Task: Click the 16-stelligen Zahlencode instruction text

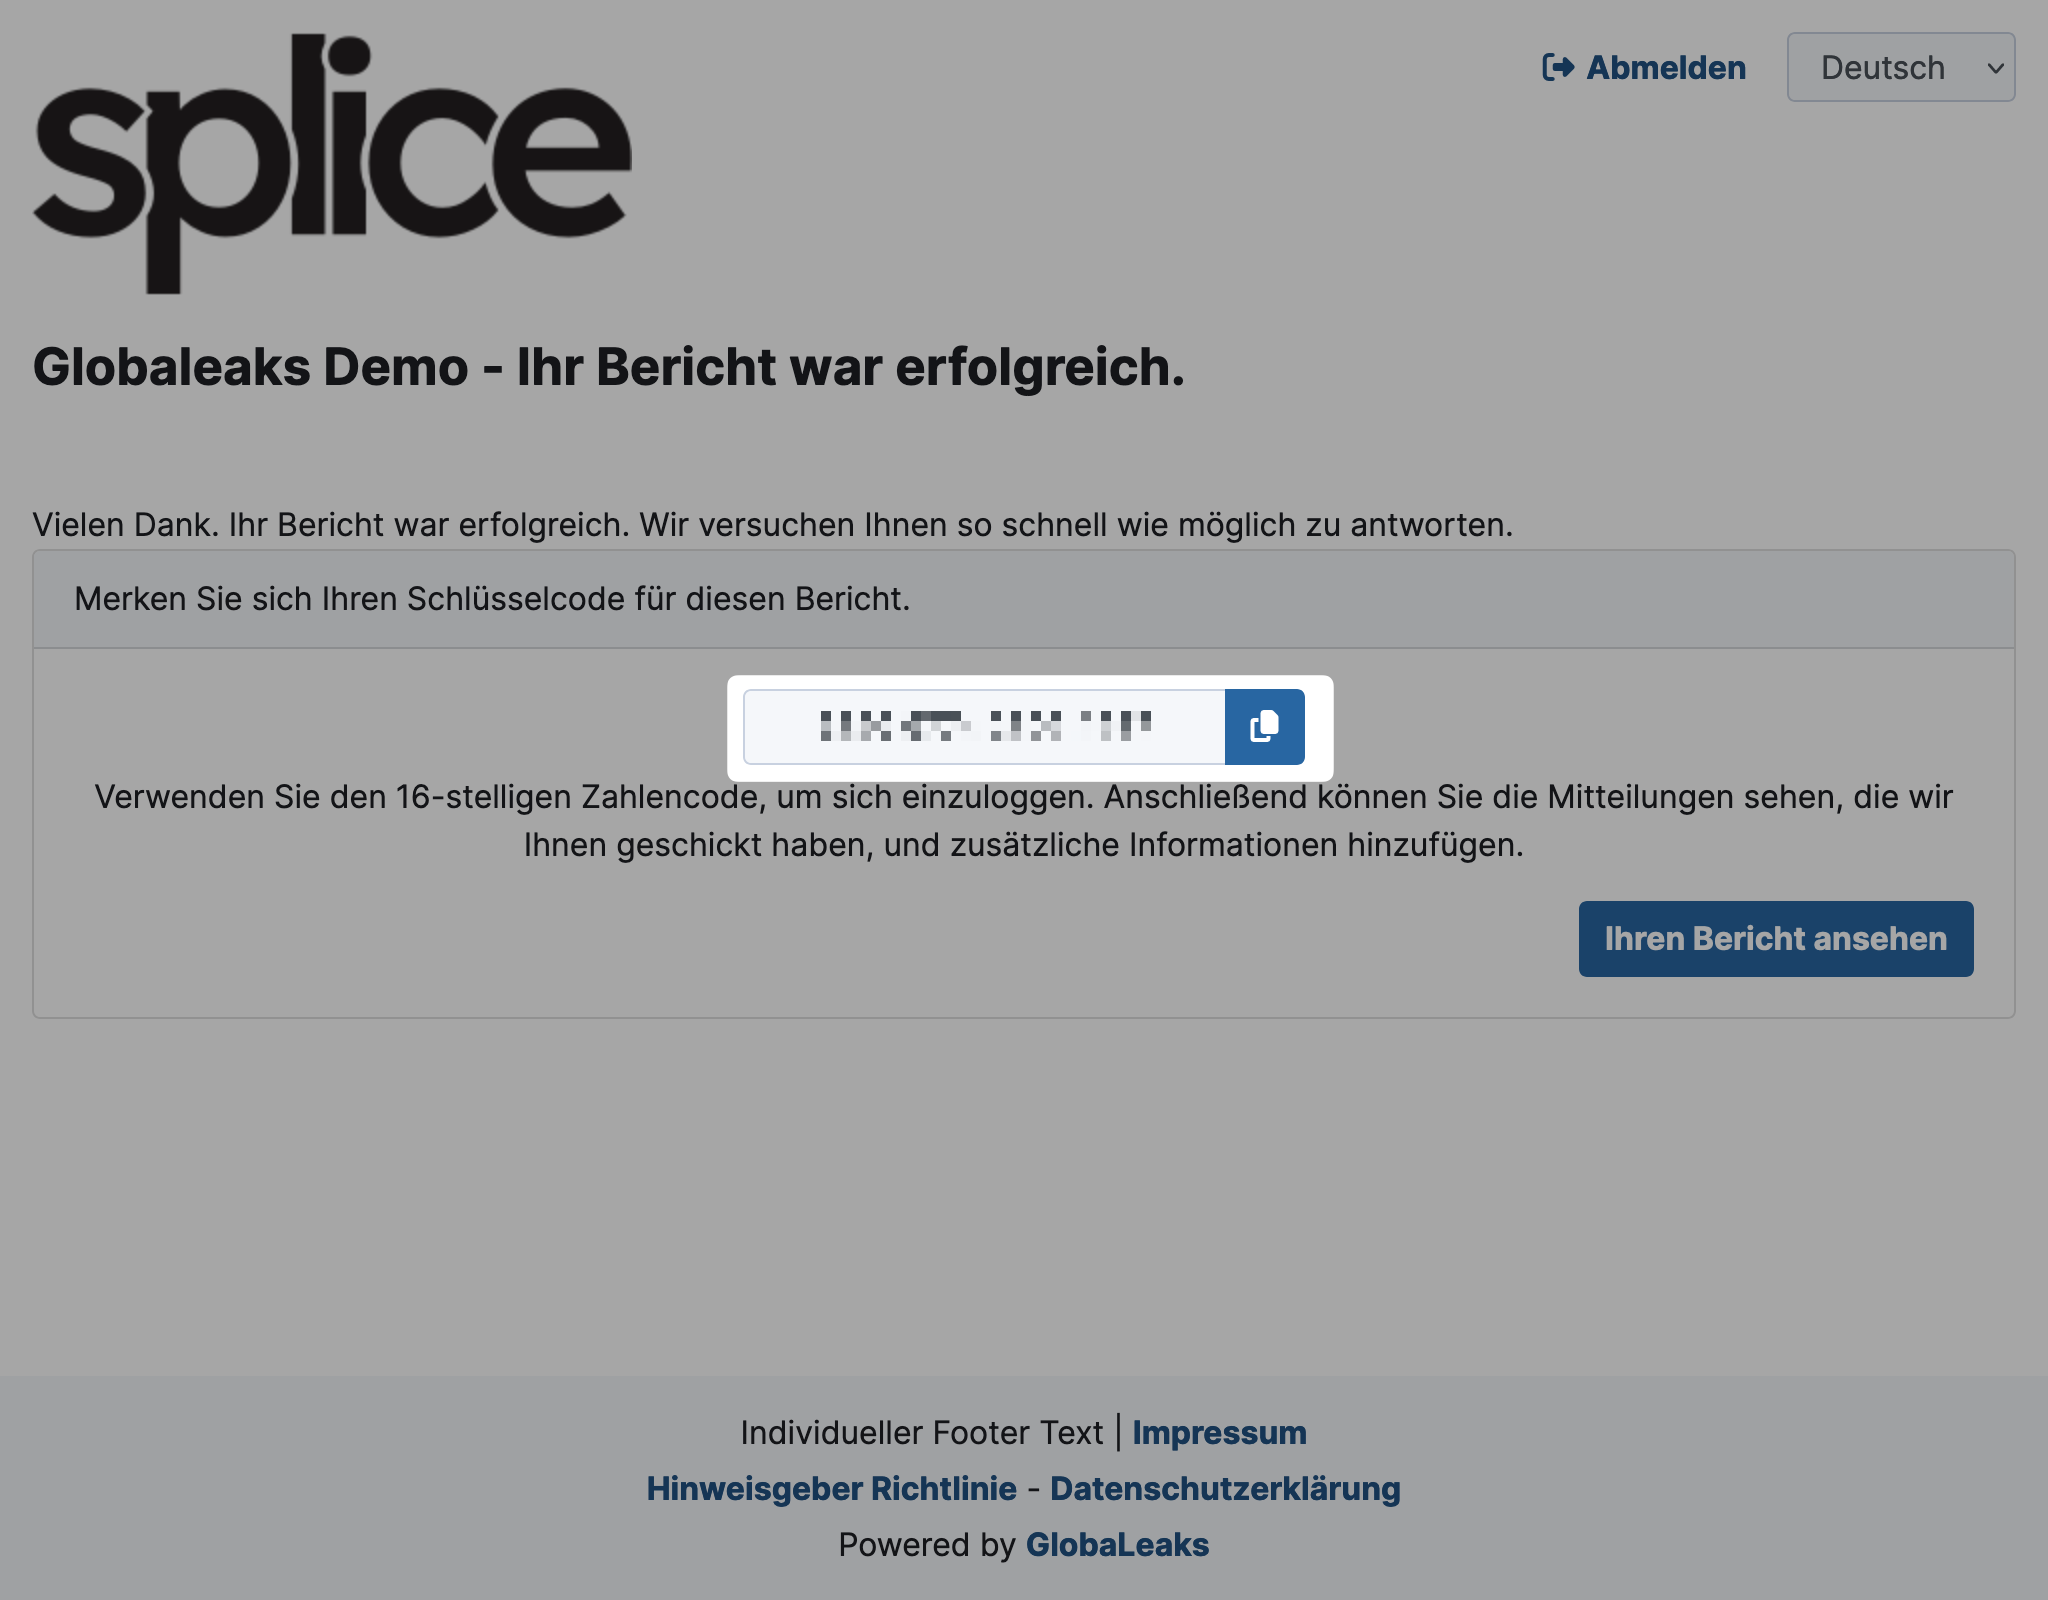Action: (x=1024, y=821)
